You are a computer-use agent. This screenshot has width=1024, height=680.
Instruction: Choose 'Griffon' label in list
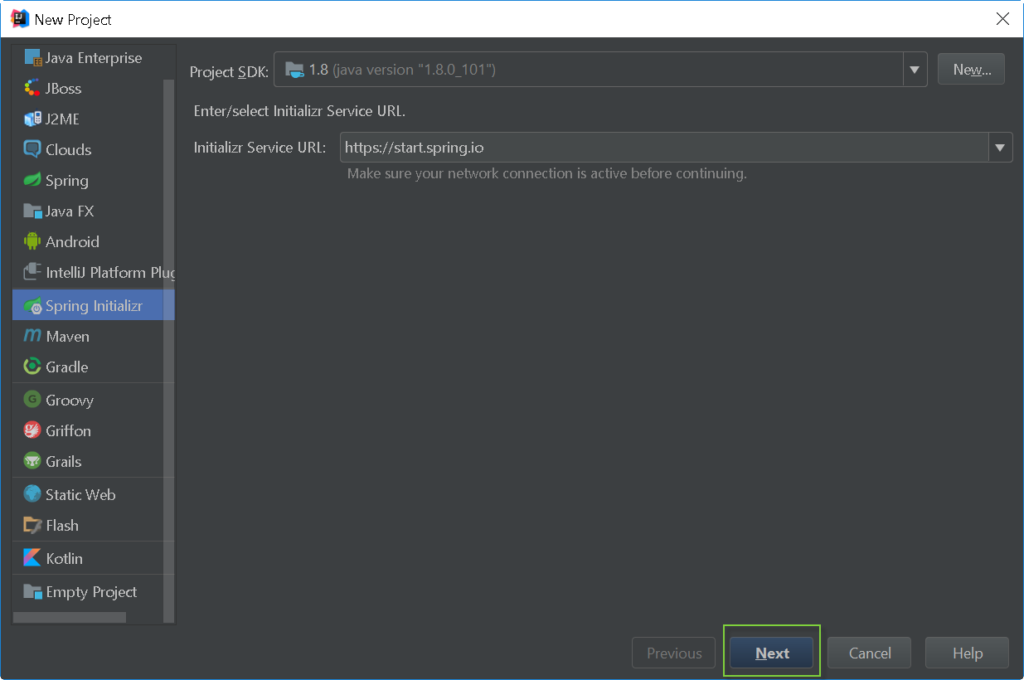pos(69,430)
